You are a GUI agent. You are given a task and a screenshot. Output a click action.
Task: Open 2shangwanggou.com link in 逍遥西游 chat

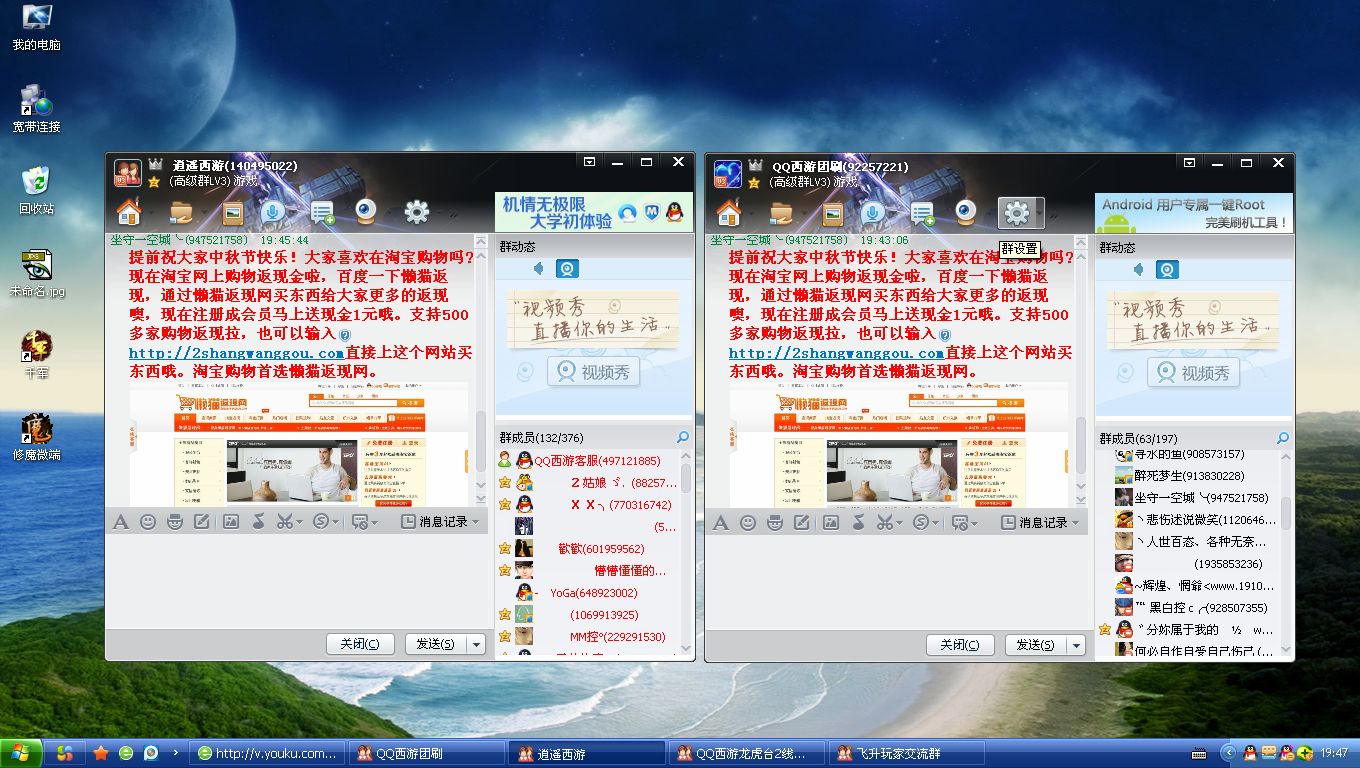click(236, 353)
